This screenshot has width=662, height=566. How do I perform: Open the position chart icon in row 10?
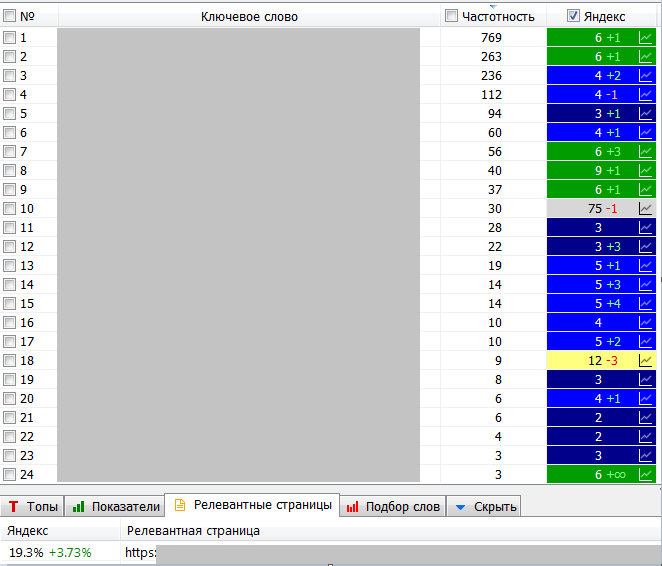(x=645, y=209)
